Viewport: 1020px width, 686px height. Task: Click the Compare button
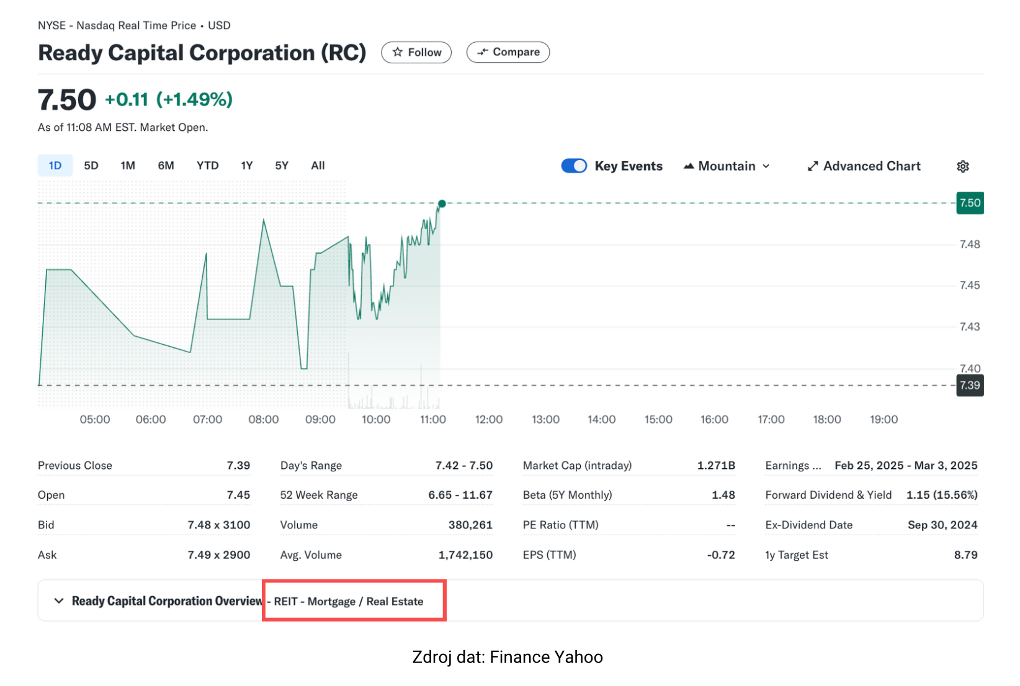508,52
